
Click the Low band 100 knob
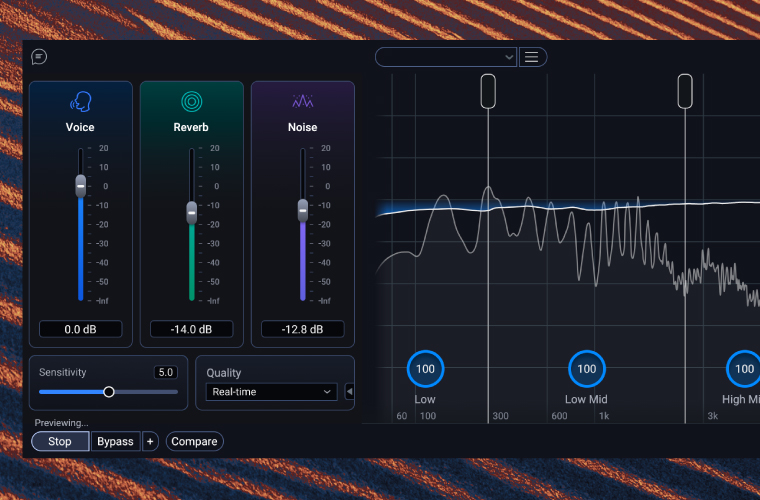[425, 369]
